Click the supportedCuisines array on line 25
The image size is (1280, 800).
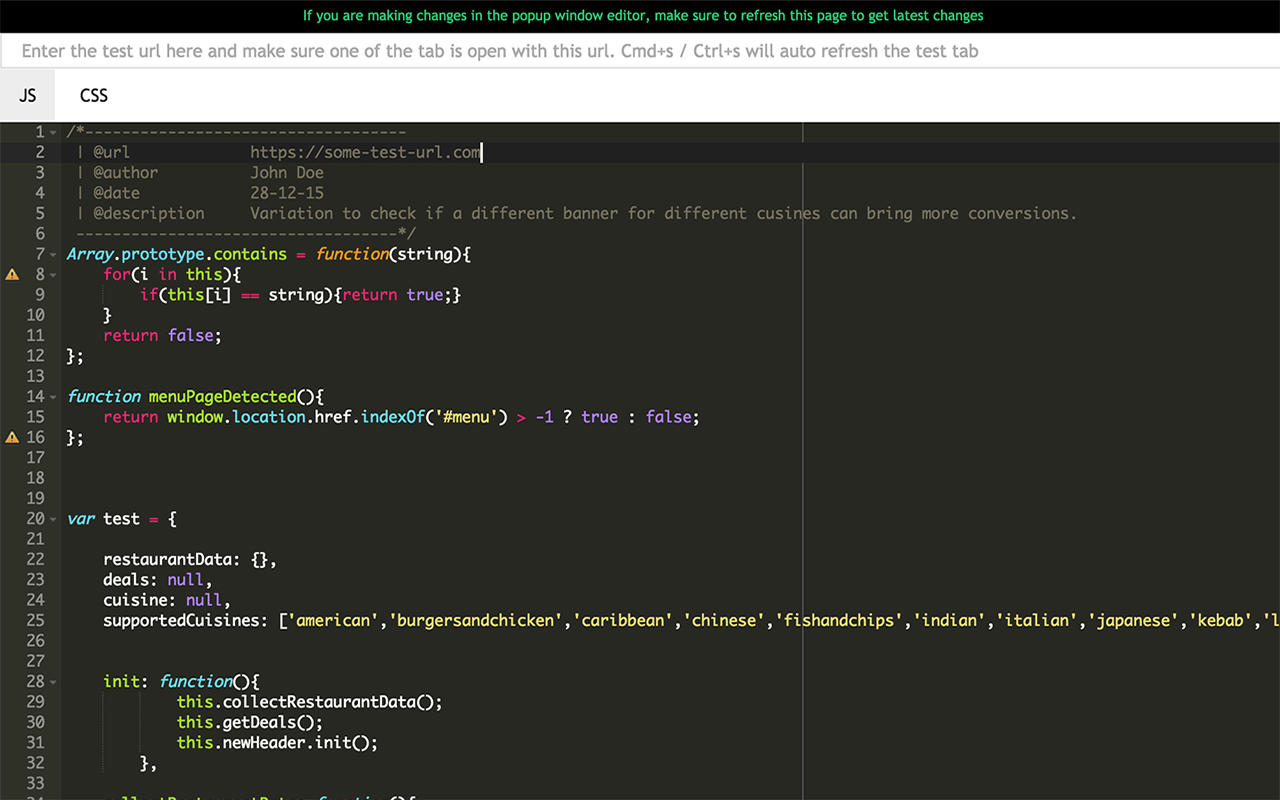pyautogui.click(x=700, y=620)
